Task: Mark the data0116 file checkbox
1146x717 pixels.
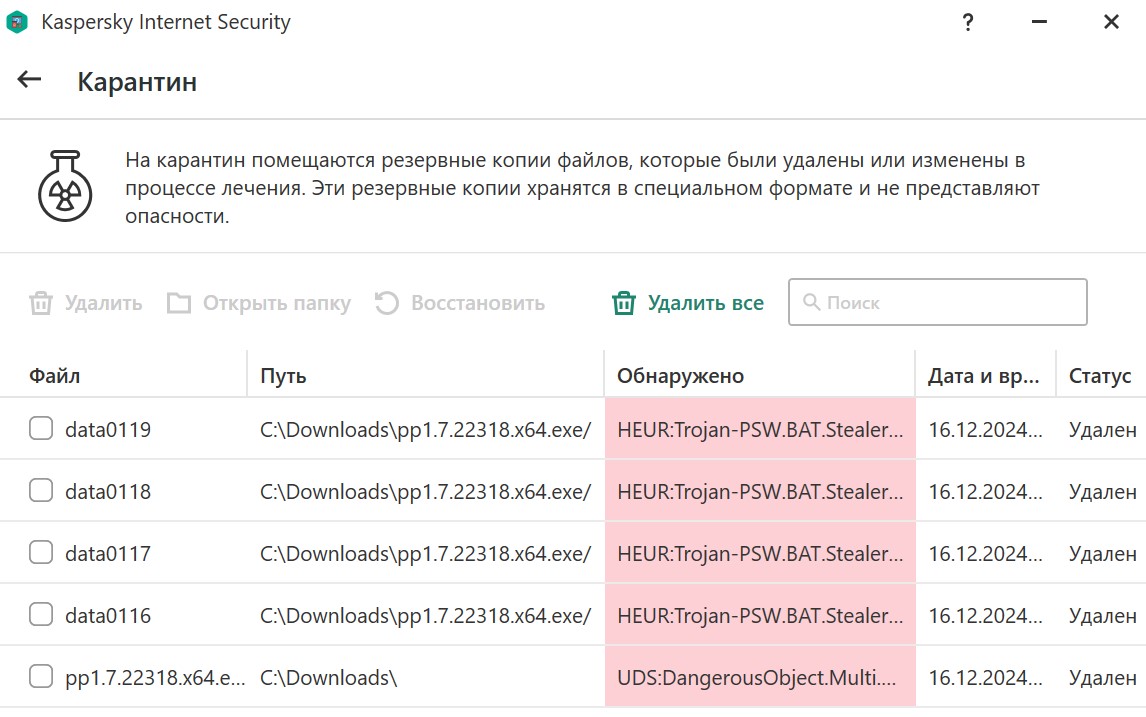Action: pyautogui.click(x=41, y=615)
